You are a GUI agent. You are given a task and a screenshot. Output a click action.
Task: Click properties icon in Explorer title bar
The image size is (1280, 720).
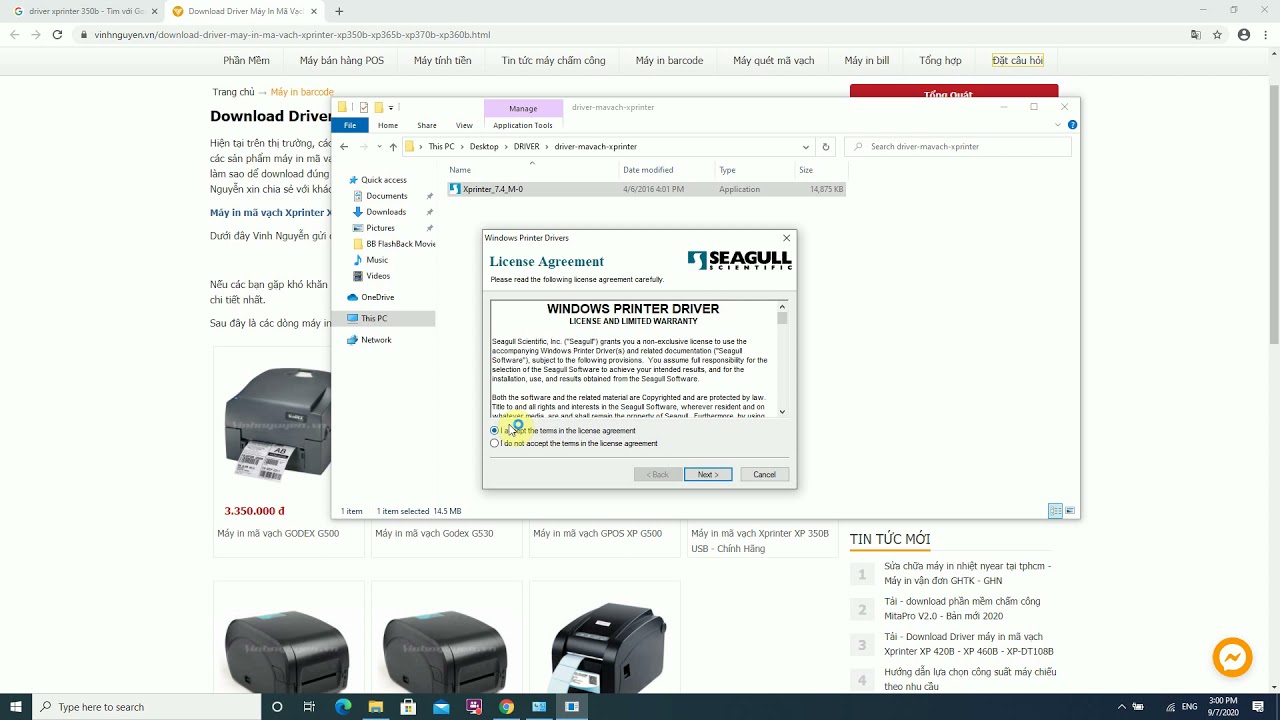[x=363, y=107]
